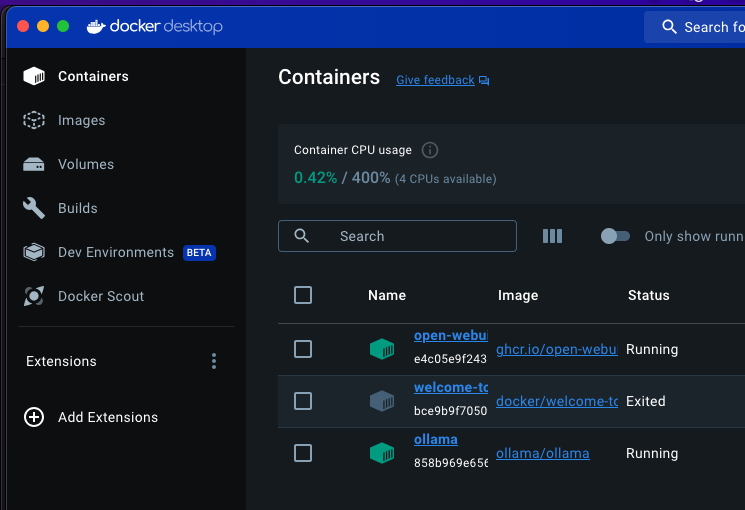Image resolution: width=745 pixels, height=510 pixels.
Task: Click the plus icon for Add Extensions
Action: (34, 417)
